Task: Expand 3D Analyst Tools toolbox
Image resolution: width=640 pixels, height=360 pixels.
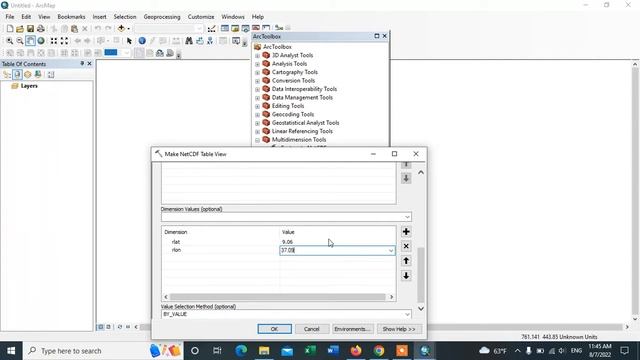Action: click(257, 56)
